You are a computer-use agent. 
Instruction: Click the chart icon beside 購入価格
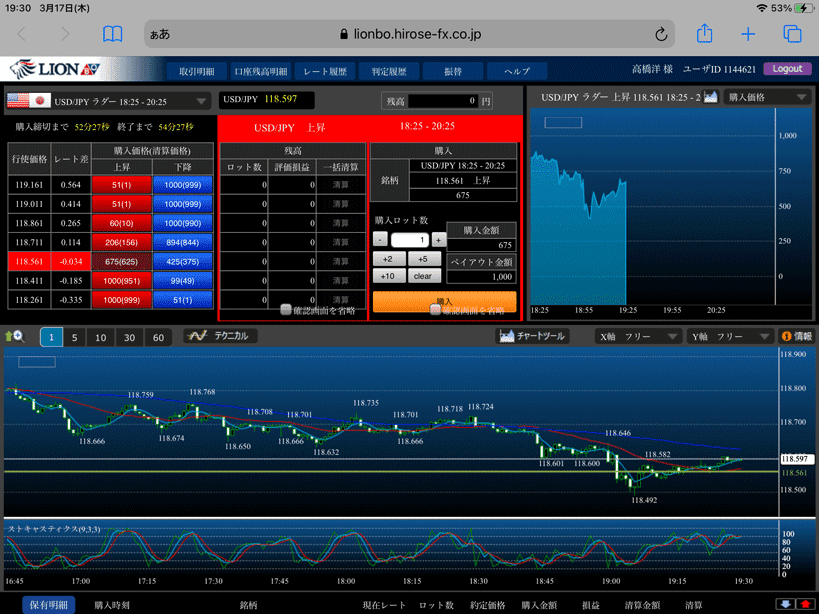pyautogui.click(x=710, y=97)
